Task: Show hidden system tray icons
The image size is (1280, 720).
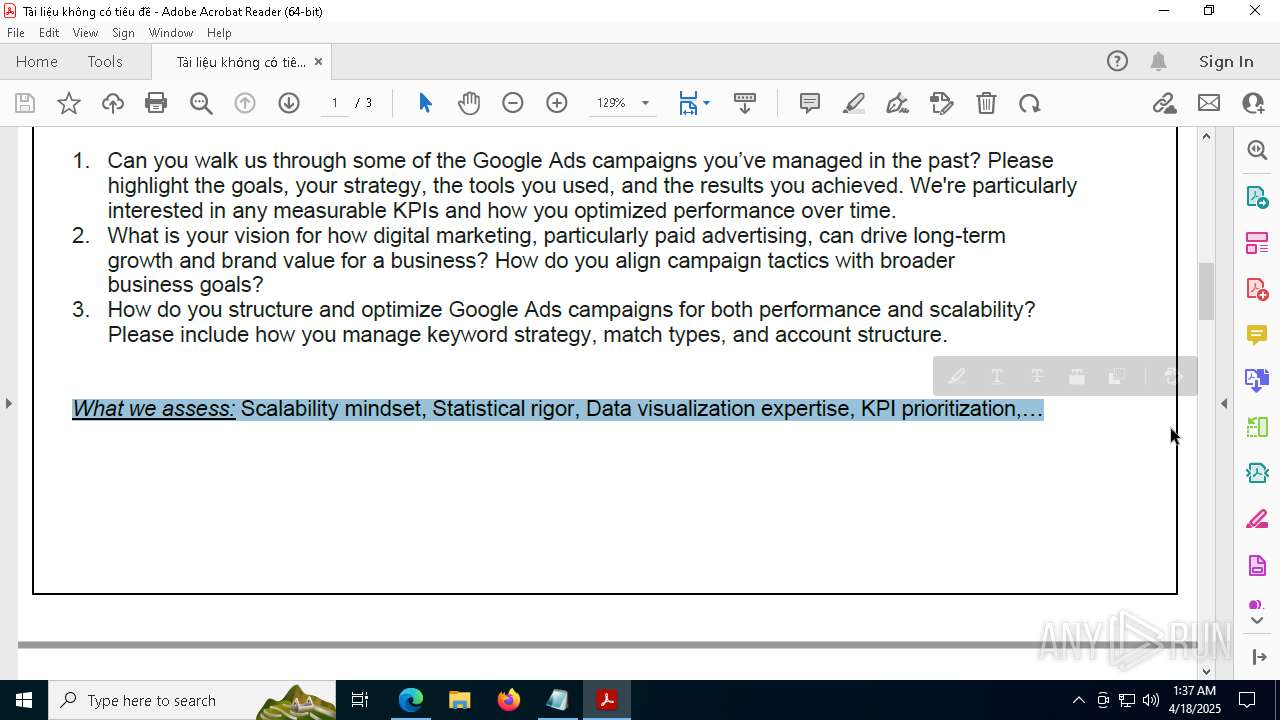Action: pyautogui.click(x=1078, y=700)
